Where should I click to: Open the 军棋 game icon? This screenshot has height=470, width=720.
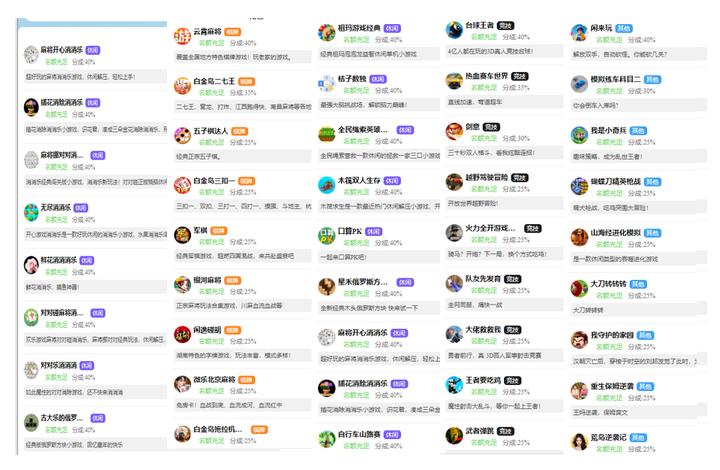click(x=182, y=235)
